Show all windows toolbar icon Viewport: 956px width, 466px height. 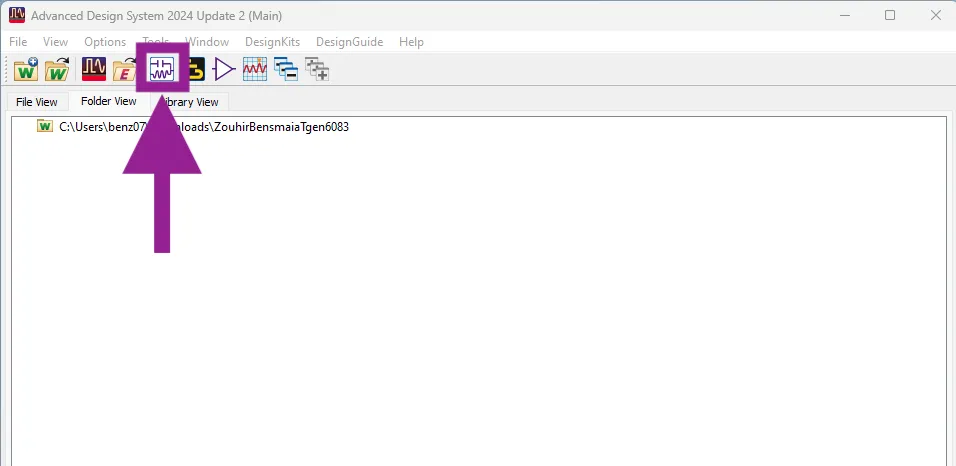click(317, 69)
